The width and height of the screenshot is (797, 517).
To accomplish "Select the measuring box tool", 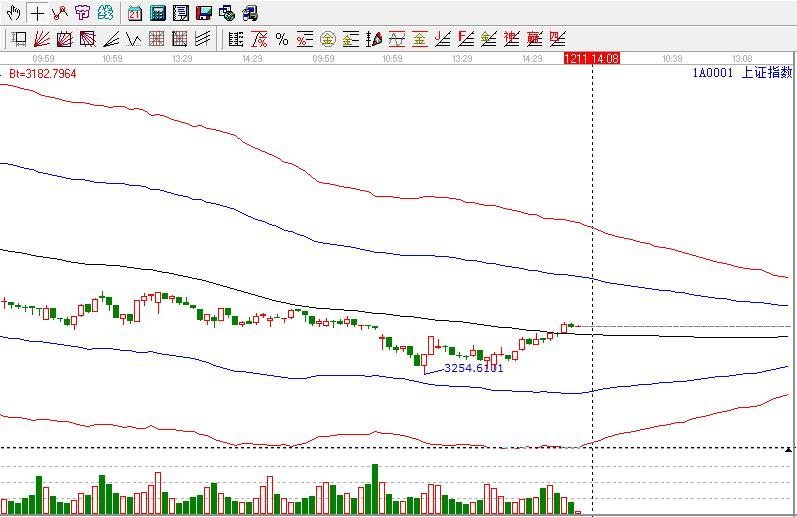I will 18,39.
